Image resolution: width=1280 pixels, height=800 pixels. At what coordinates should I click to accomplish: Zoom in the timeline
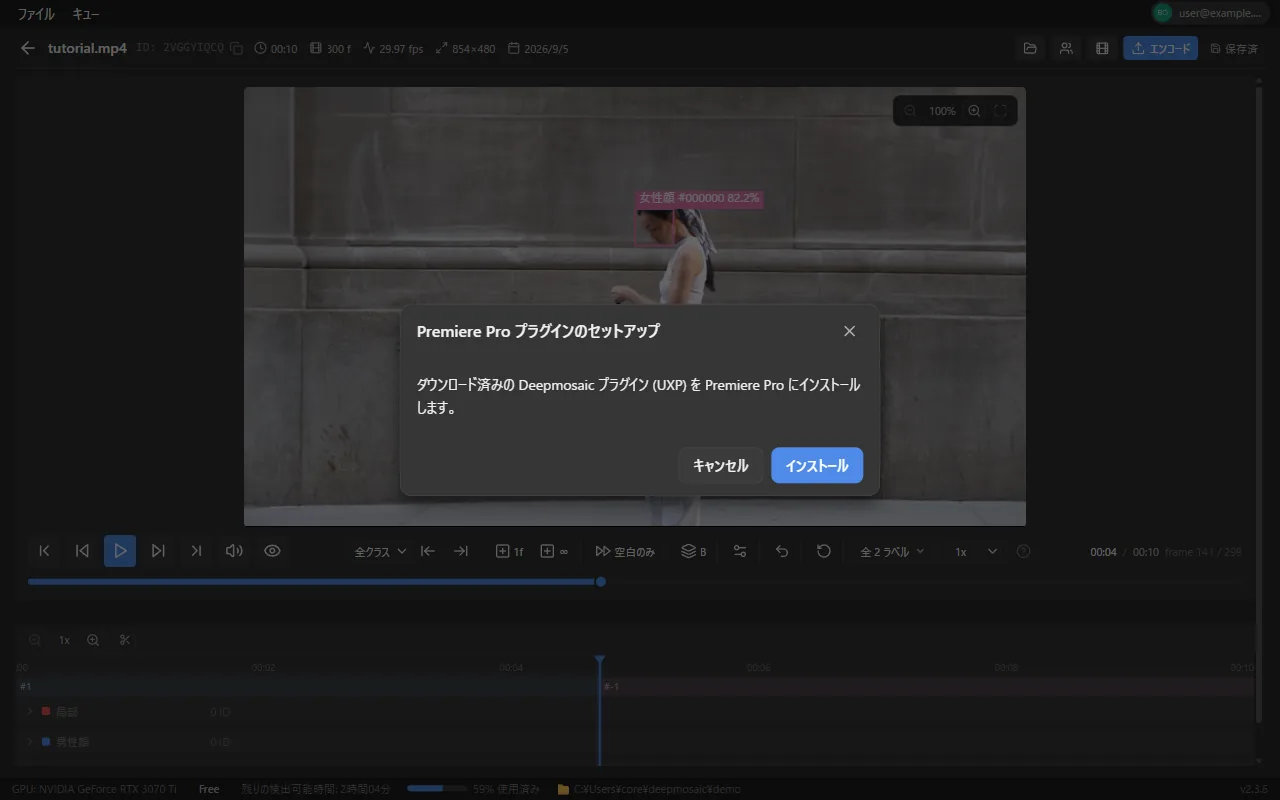click(x=93, y=640)
